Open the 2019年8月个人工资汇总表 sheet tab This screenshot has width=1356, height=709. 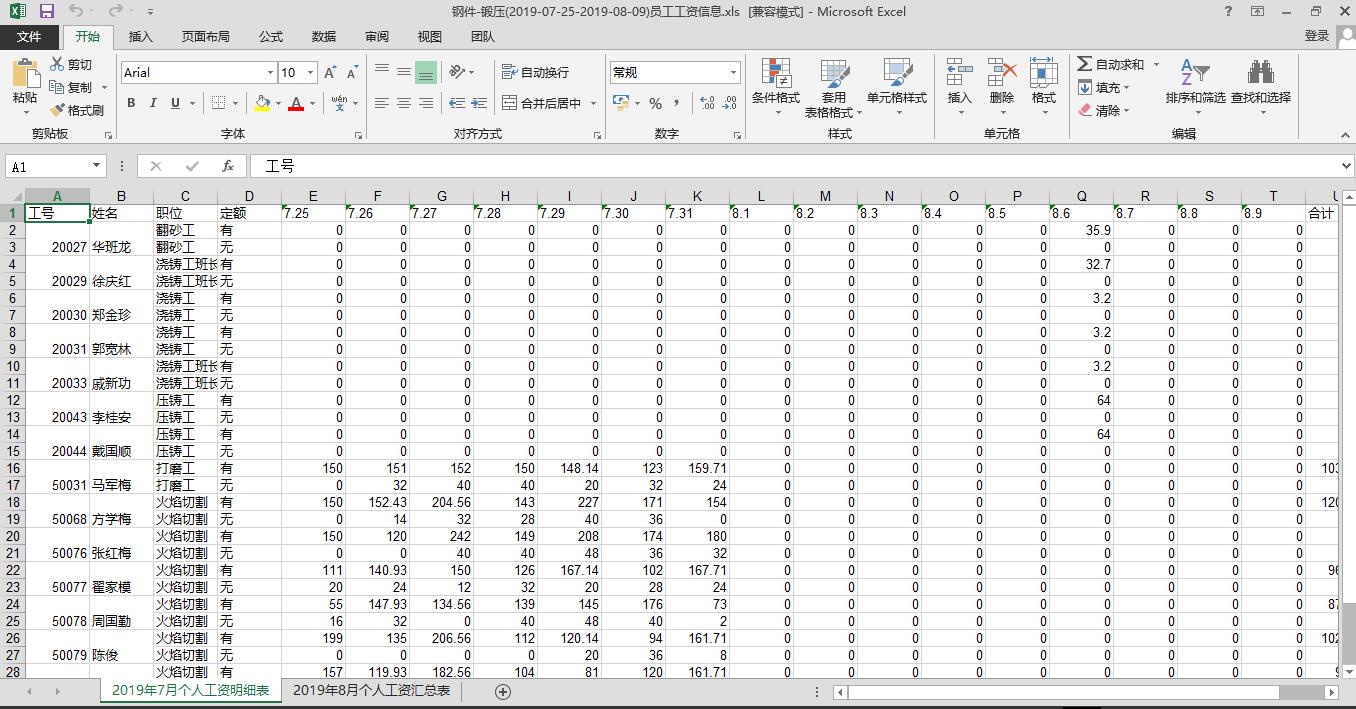point(371,691)
